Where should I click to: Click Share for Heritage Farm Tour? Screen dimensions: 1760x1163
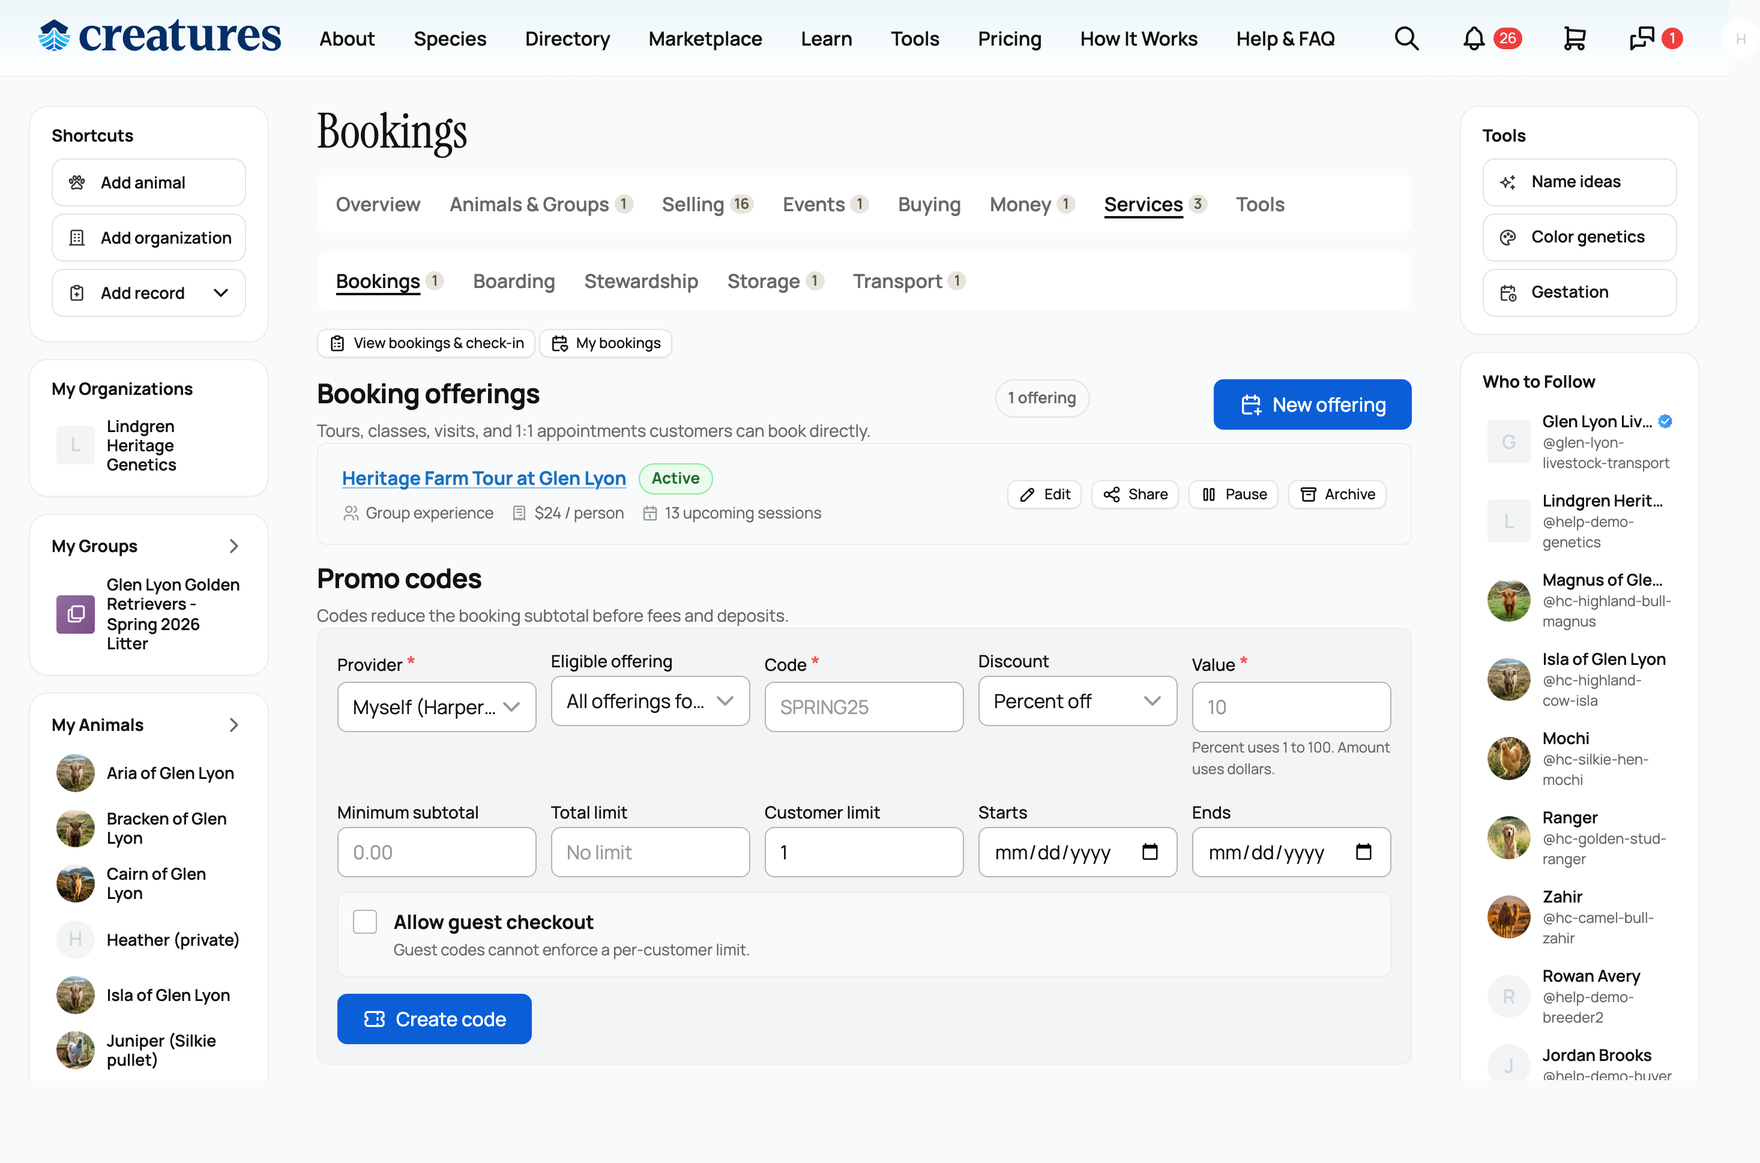pyautogui.click(x=1135, y=494)
